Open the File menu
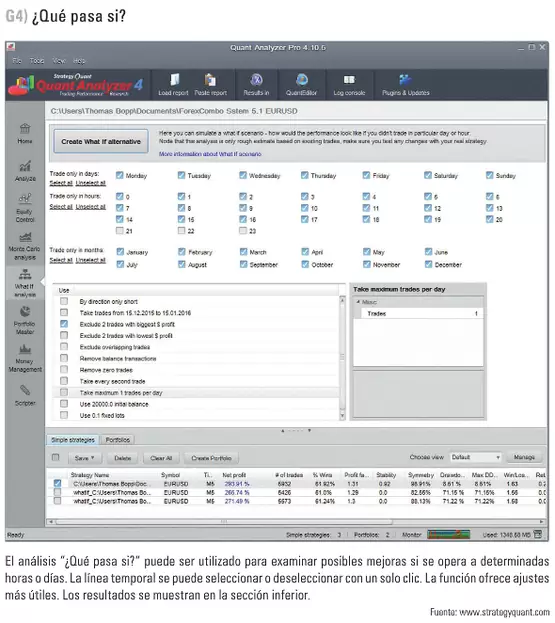This screenshot has width=555, height=623. 17,61
